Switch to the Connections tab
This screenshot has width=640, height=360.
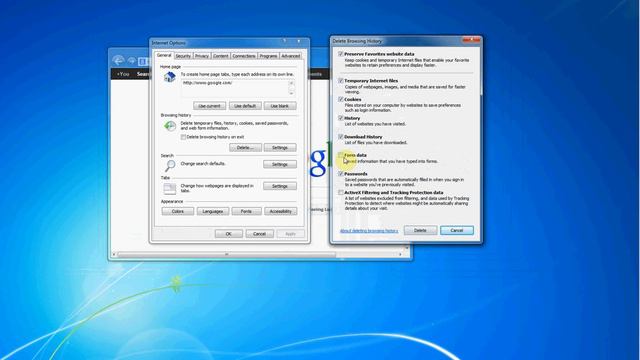point(244,56)
